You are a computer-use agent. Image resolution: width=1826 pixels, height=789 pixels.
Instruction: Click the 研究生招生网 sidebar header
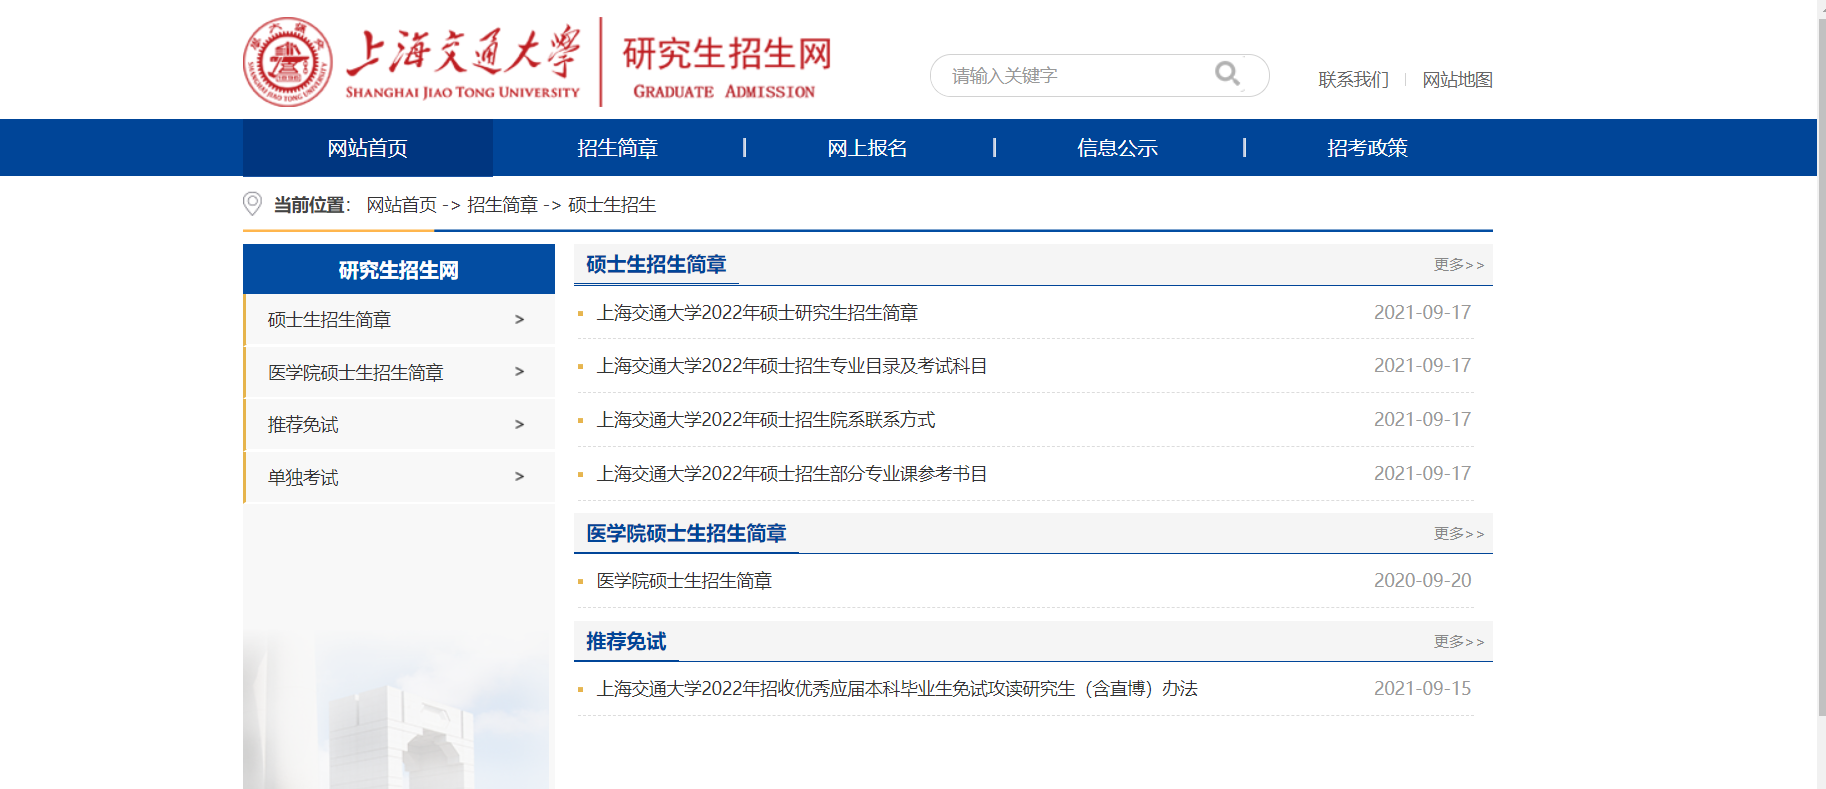[399, 270]
